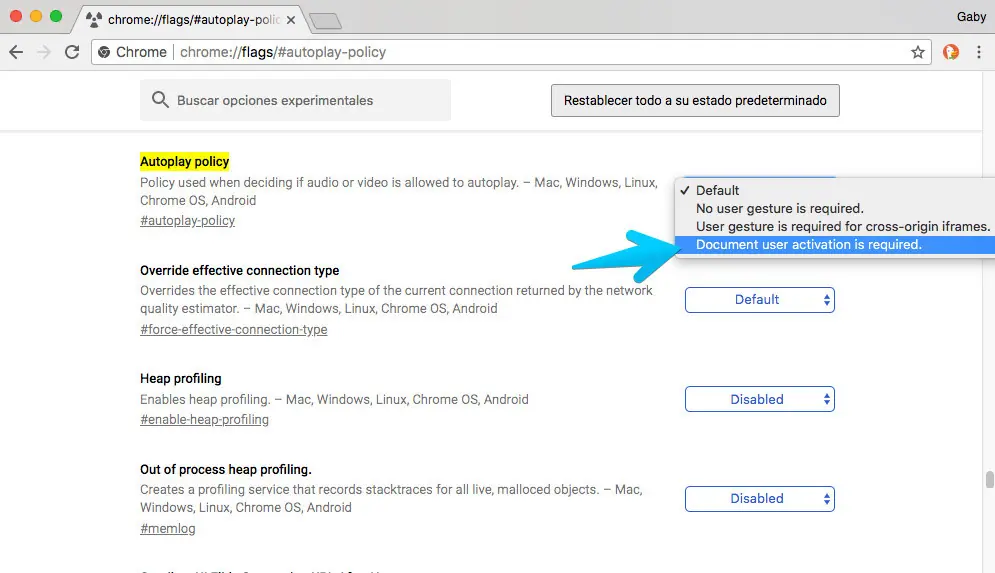Focus the Buscar opciones experimentales field
Image resolution: width=995 pixels, height=573 pixels.
click(x=296, y=100)
